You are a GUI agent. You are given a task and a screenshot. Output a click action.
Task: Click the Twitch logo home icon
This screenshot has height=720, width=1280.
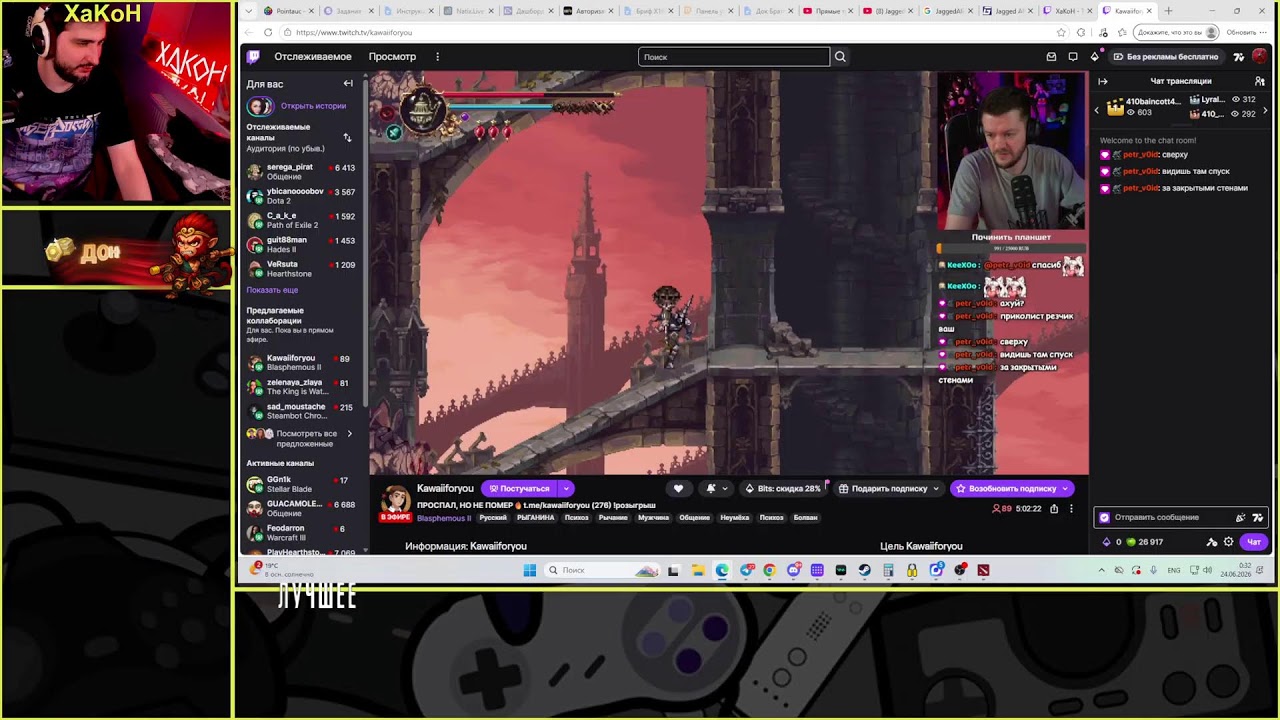254,57
